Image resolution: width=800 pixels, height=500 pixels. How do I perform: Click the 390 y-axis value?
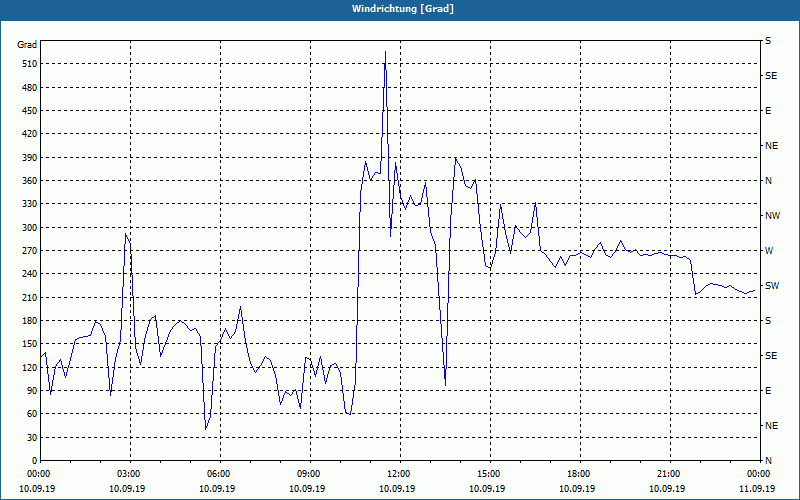click(x=30, y=157)
